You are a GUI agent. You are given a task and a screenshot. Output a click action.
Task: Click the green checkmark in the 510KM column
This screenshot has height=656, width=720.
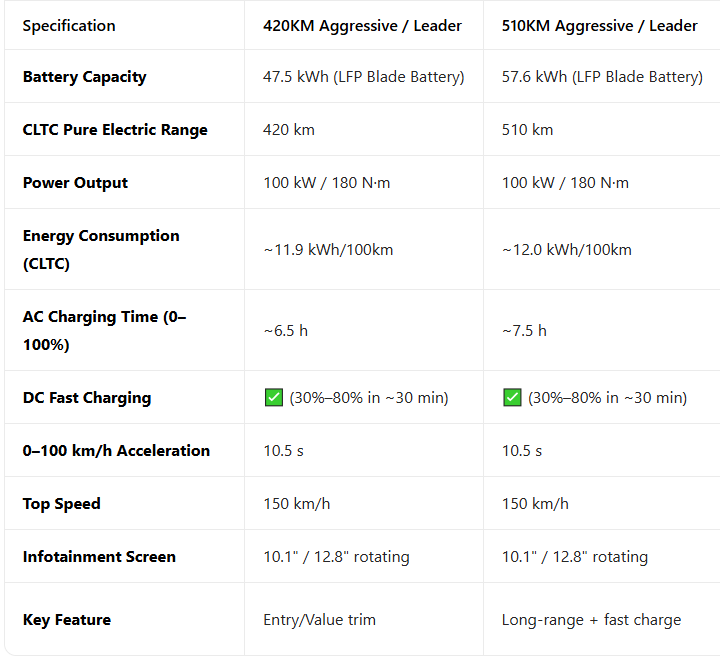pyautogui.click(x=512, y=398)
